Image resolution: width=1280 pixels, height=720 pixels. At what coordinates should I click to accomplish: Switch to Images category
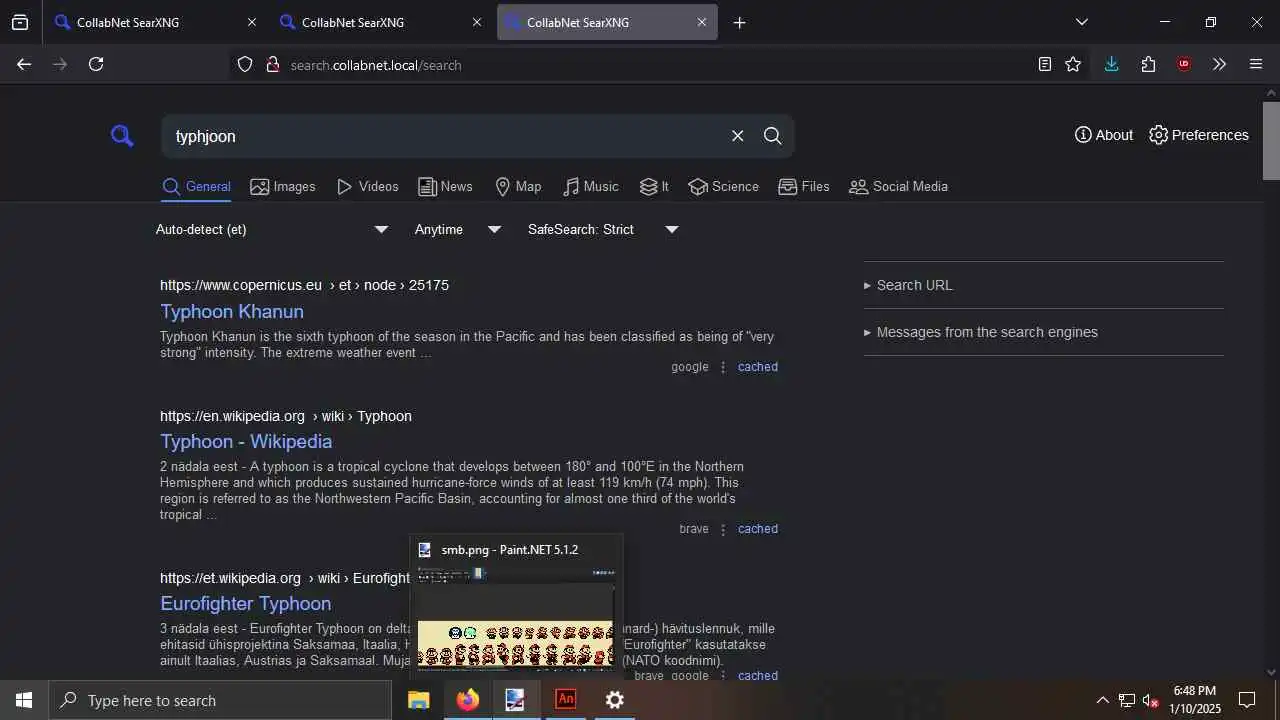click(x=283, y=187)
